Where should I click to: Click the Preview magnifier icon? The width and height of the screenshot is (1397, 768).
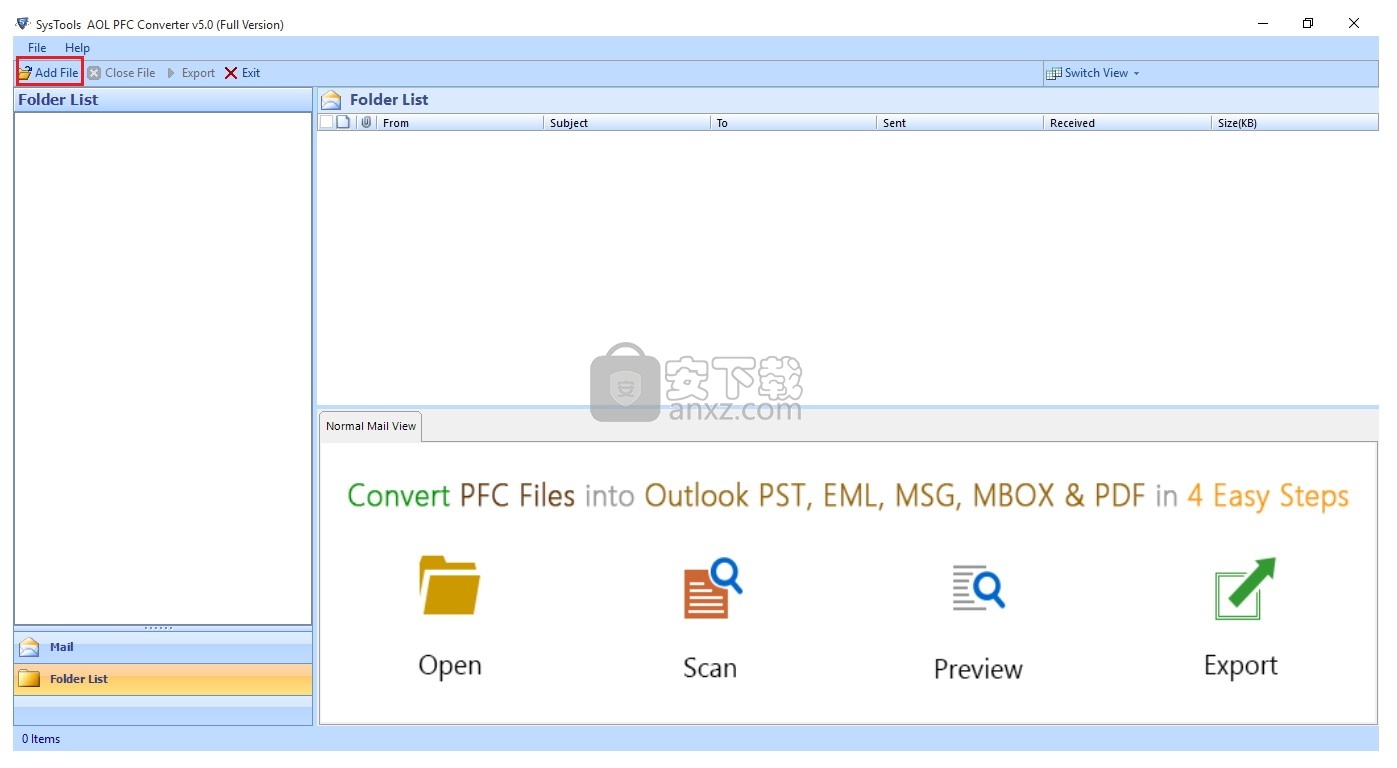tap(978, 587)
